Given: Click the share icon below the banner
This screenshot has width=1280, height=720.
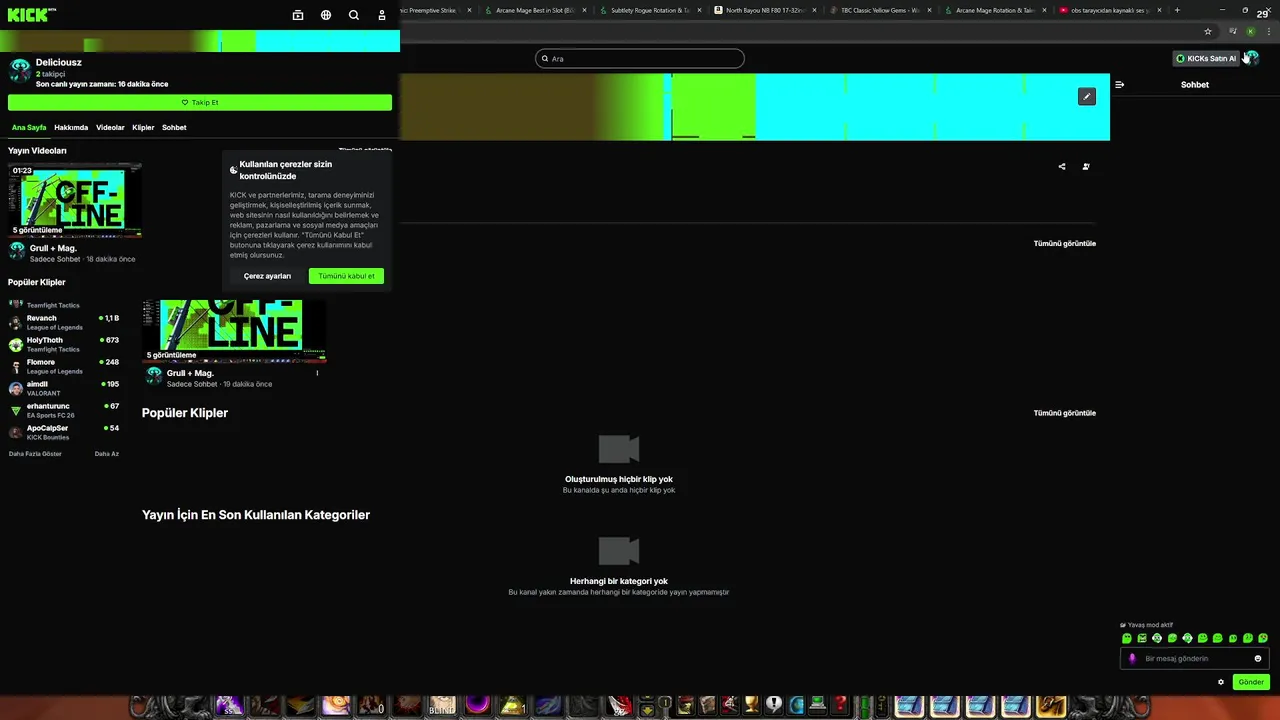Looking at the screenshot, I should (x=1062, y=167).
